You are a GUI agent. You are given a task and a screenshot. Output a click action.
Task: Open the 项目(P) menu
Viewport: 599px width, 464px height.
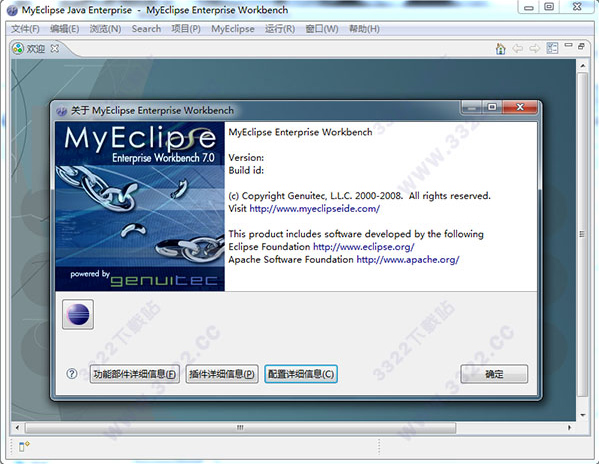pyautogui.click(x=186, y=29)
